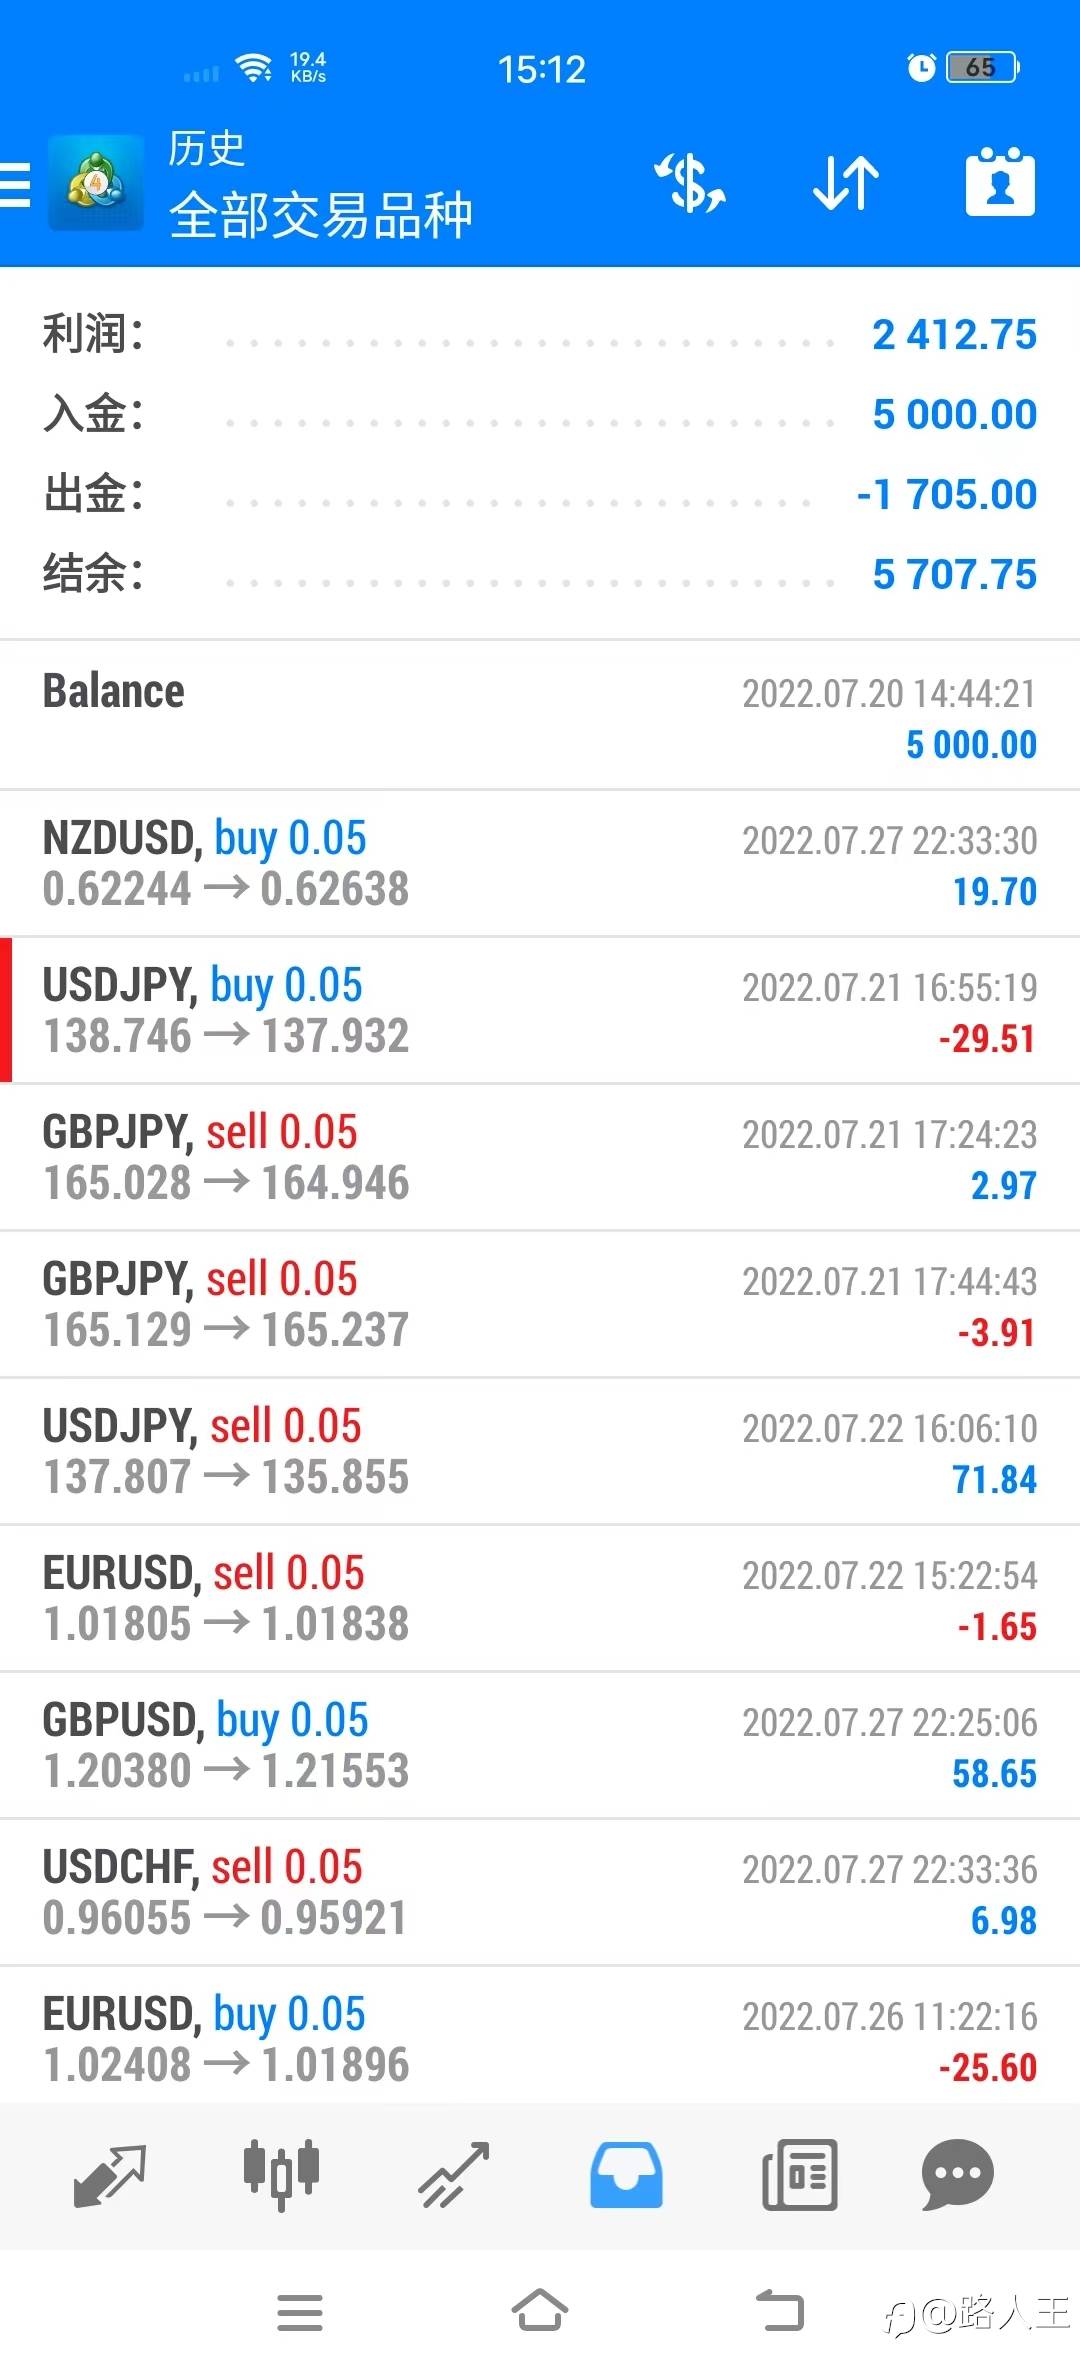Select the NZDUSD buy 0.05 trade
Viewport: 1080px width, 2376px height.
[540, 864]
